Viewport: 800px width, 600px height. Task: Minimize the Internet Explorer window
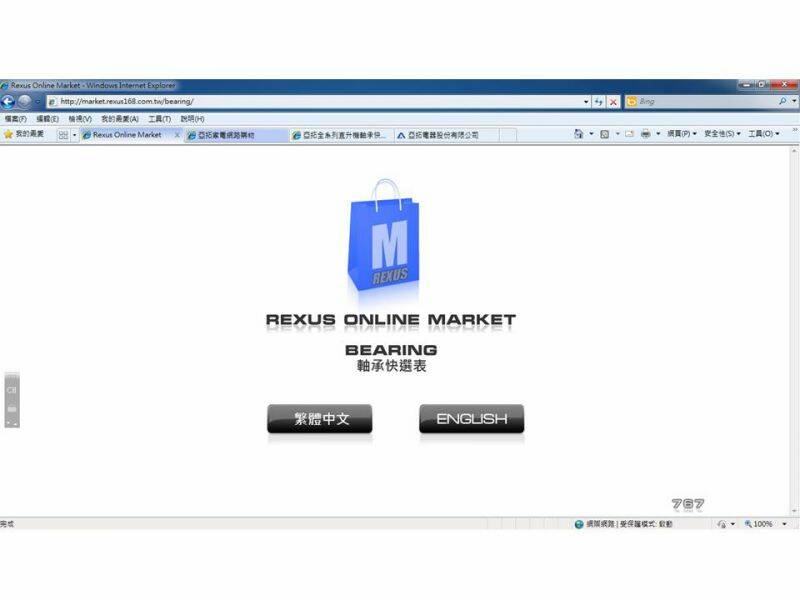(x=746, y=84)
